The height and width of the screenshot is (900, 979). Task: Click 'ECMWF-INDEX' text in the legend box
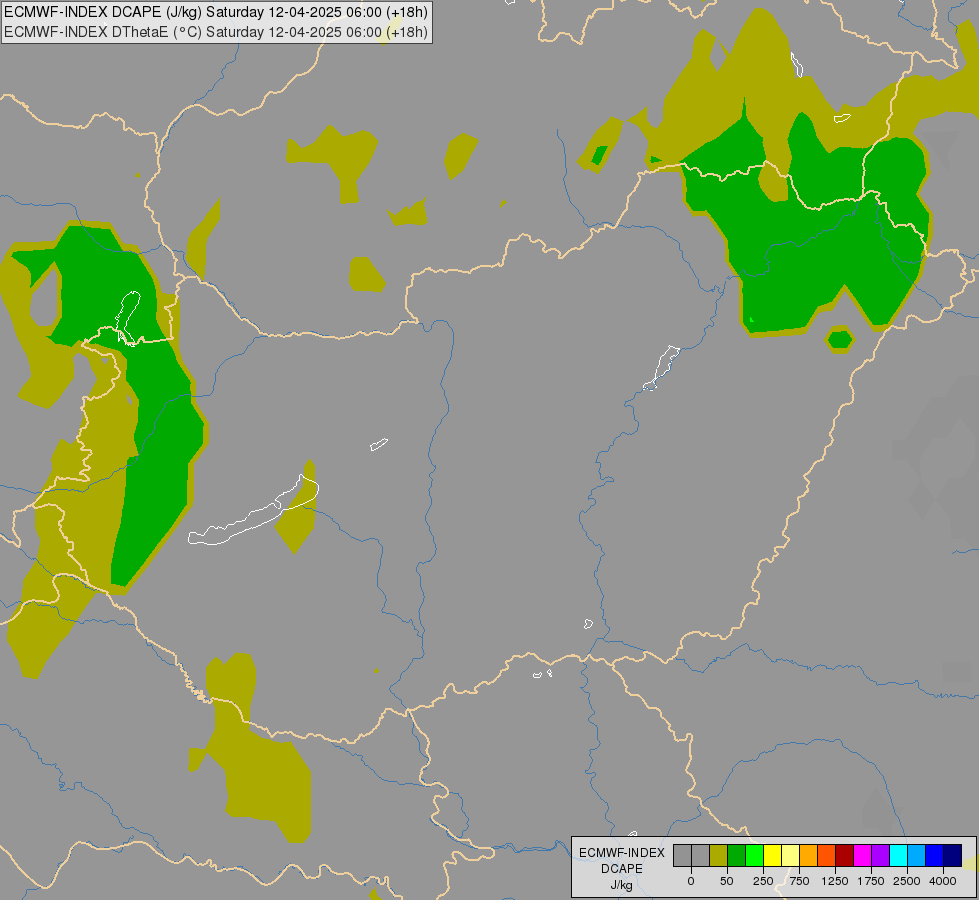622,853
